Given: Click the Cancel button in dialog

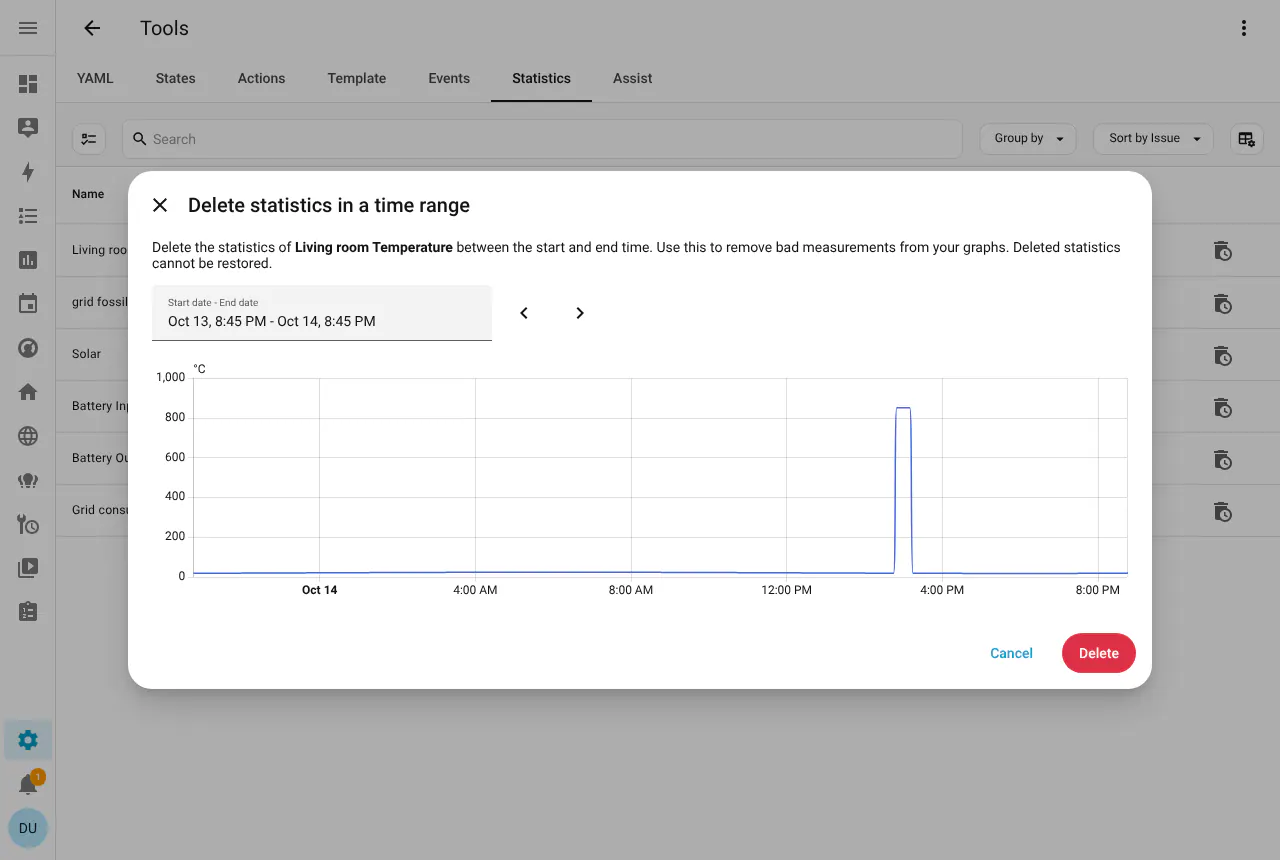Looking at the screenshot, I should point(1011,653).
